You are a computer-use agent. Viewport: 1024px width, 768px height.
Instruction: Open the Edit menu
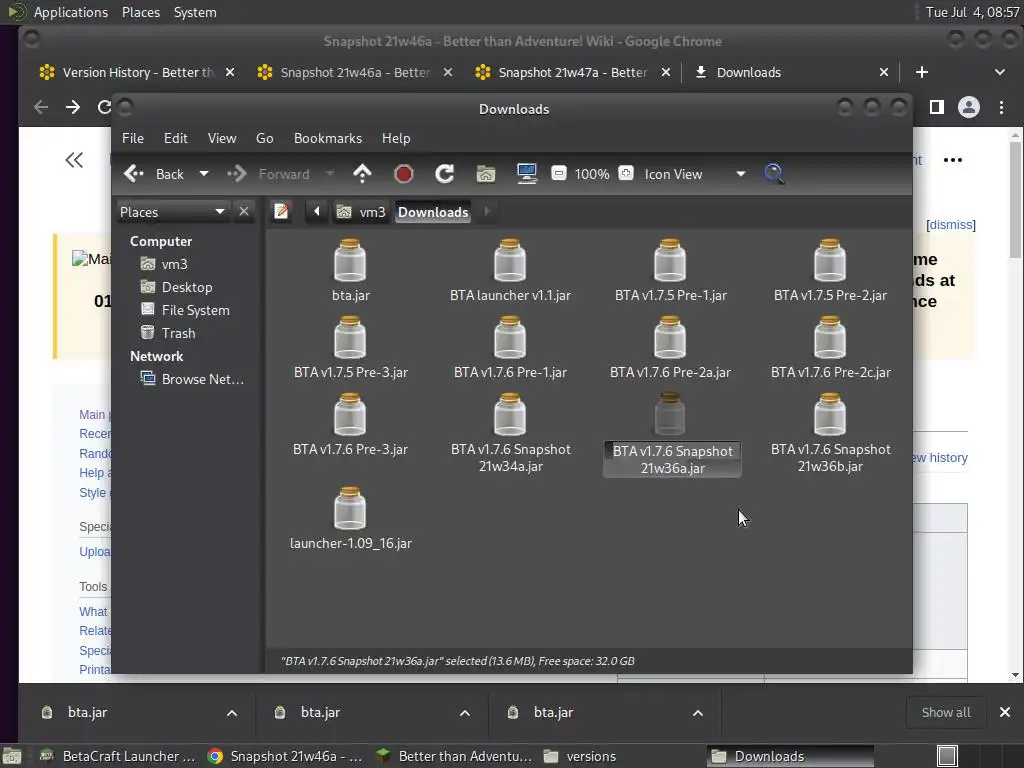pos(176,138)
